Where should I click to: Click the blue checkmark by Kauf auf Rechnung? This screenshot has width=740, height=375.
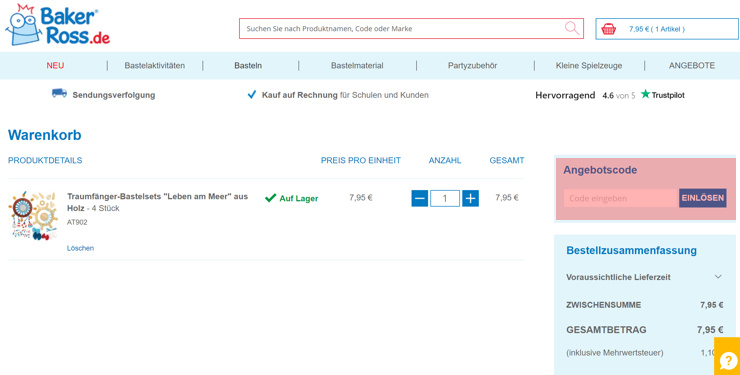252,95
